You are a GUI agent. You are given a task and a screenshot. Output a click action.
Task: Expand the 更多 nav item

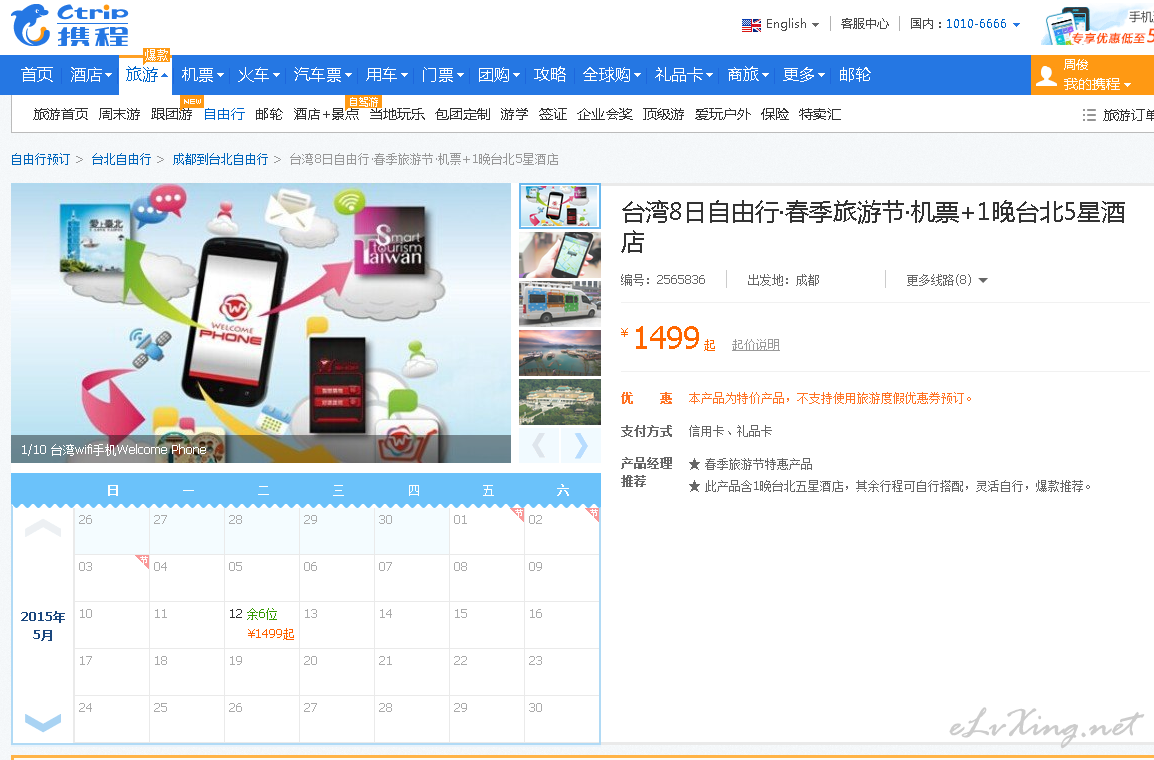pos(803,75)
